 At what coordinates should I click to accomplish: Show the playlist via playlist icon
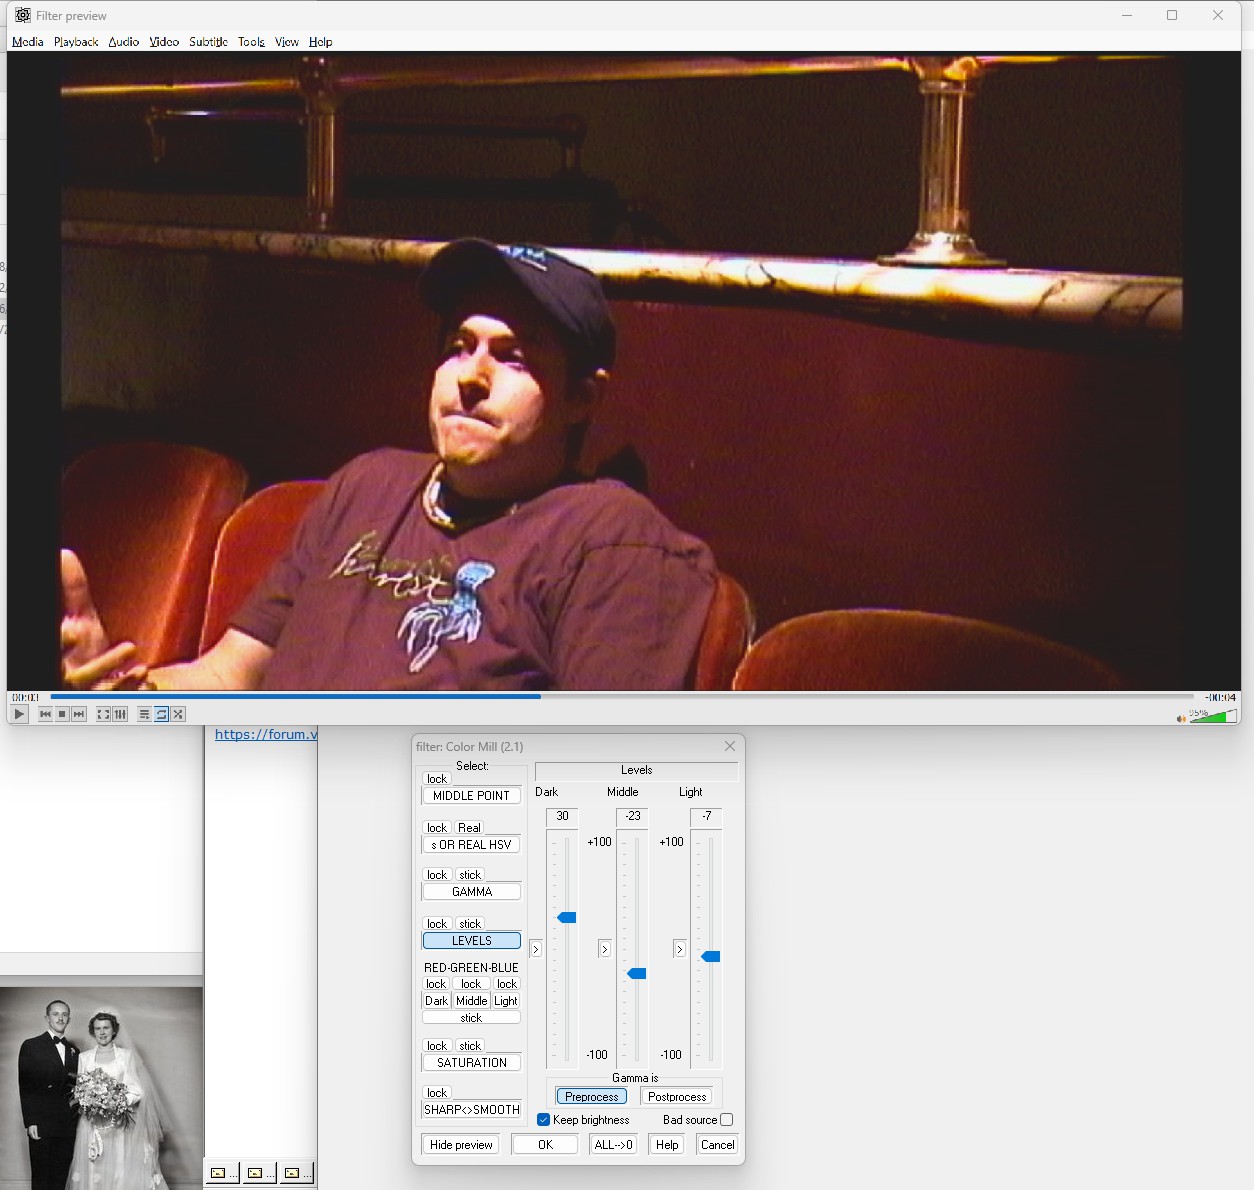coord(144,714)
